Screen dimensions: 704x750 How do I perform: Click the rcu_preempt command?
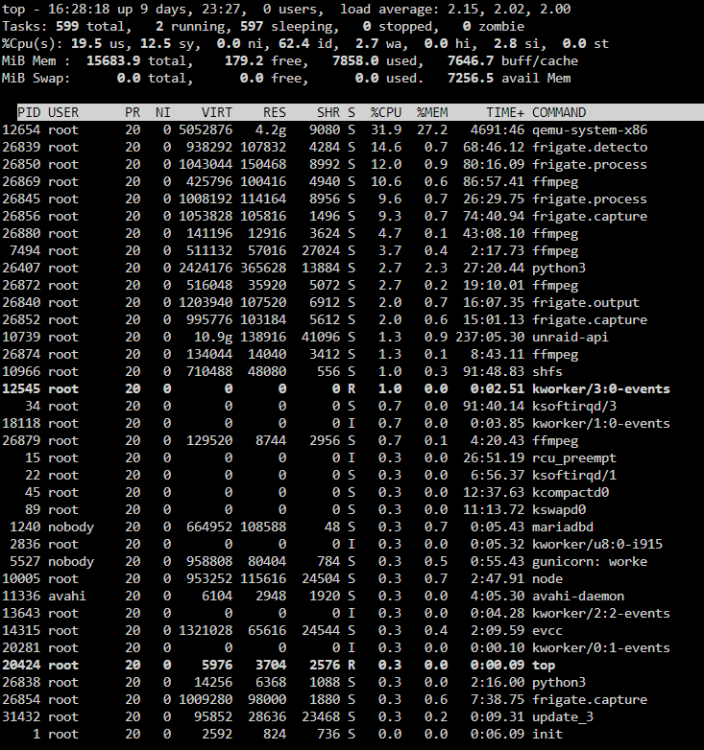point(574,458)
